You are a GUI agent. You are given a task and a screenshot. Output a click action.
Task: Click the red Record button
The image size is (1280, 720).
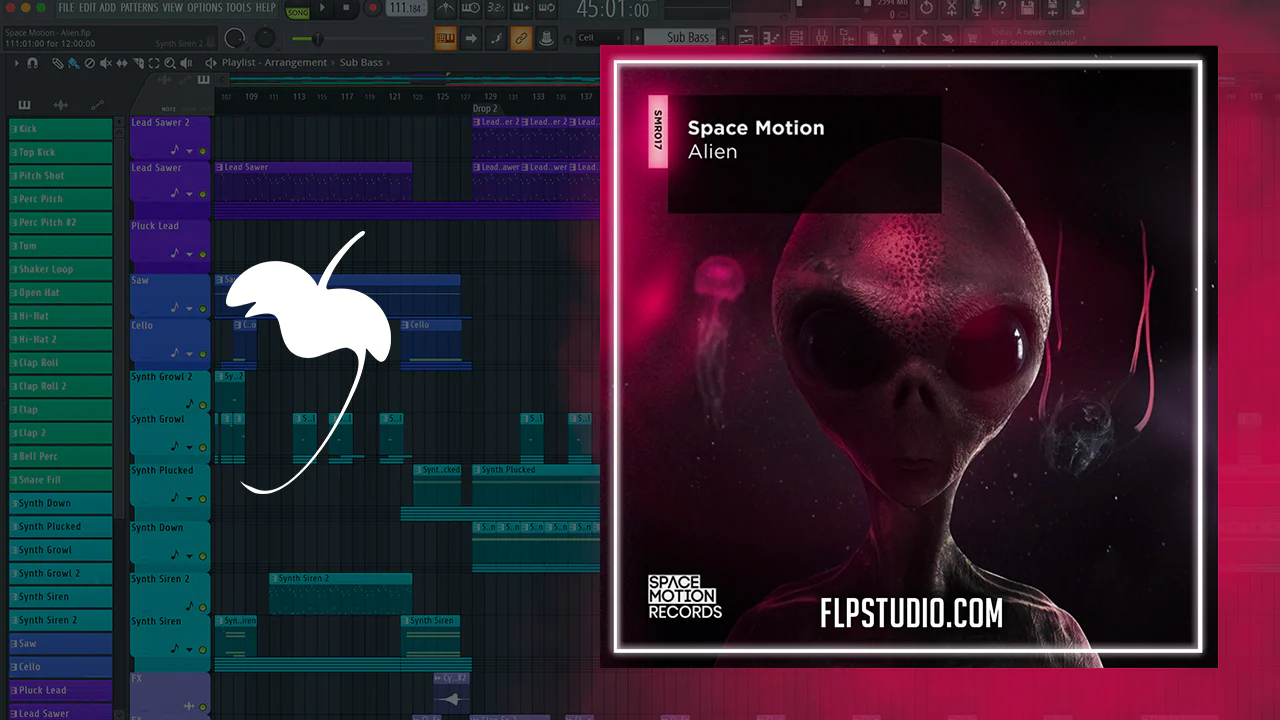click(x=372, y=9)
